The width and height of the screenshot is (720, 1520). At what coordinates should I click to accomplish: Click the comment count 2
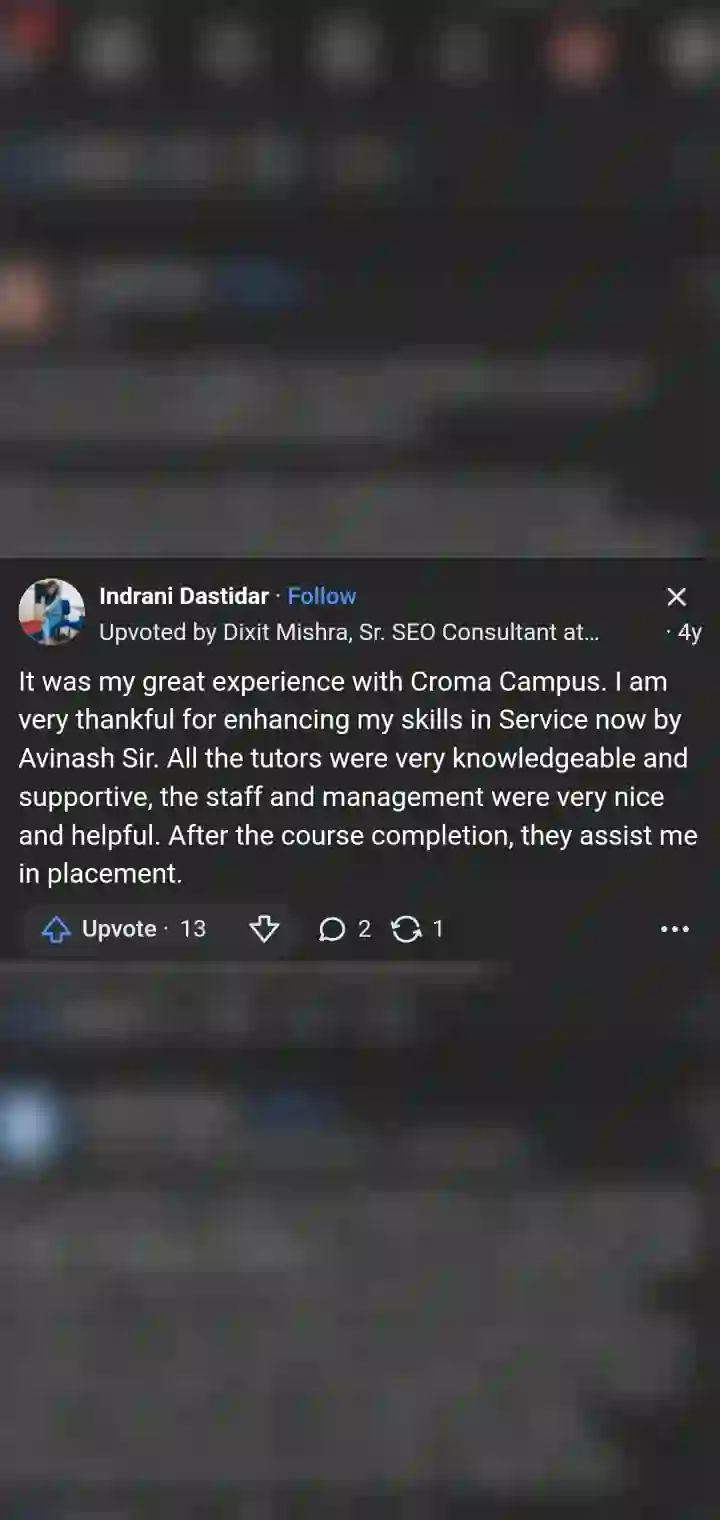(364, 929)
